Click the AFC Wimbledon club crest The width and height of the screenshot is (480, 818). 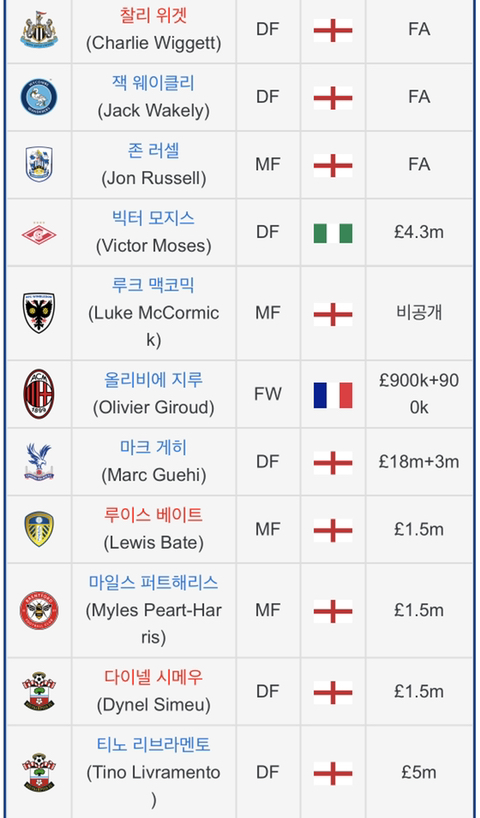[39, 313]
